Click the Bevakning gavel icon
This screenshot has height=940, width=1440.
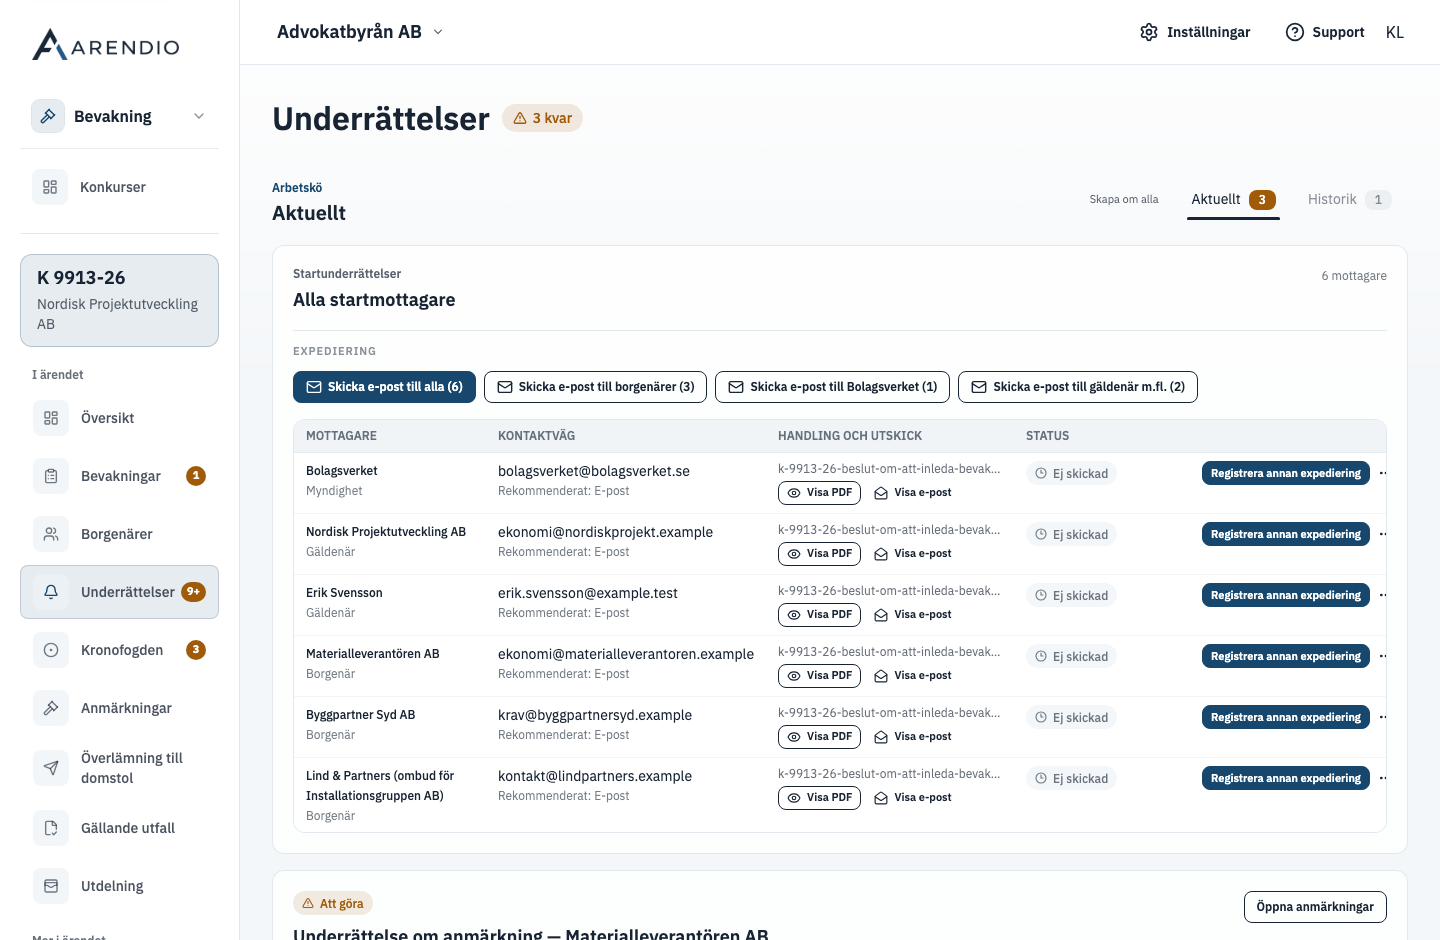coord(48,116)
